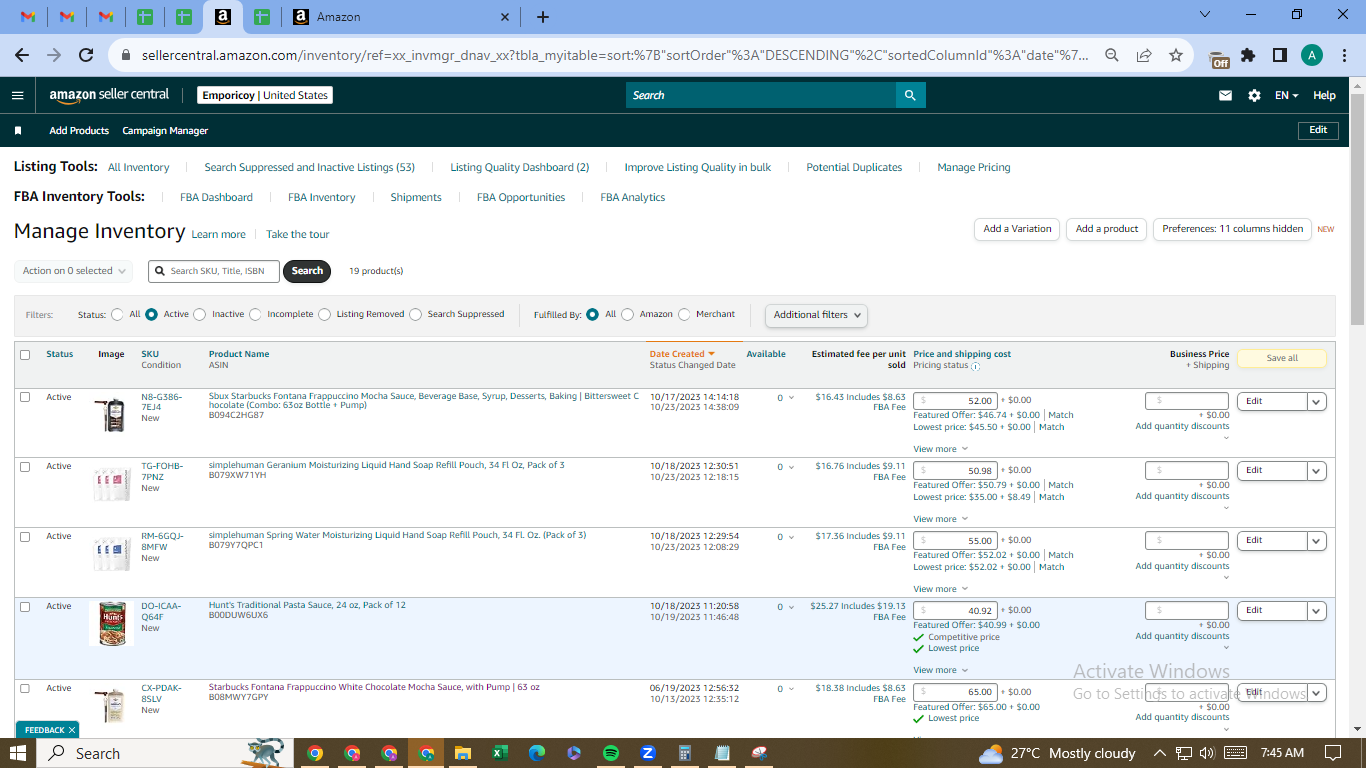Open the Shipments link
The image size is (1366, 768).
416,197
